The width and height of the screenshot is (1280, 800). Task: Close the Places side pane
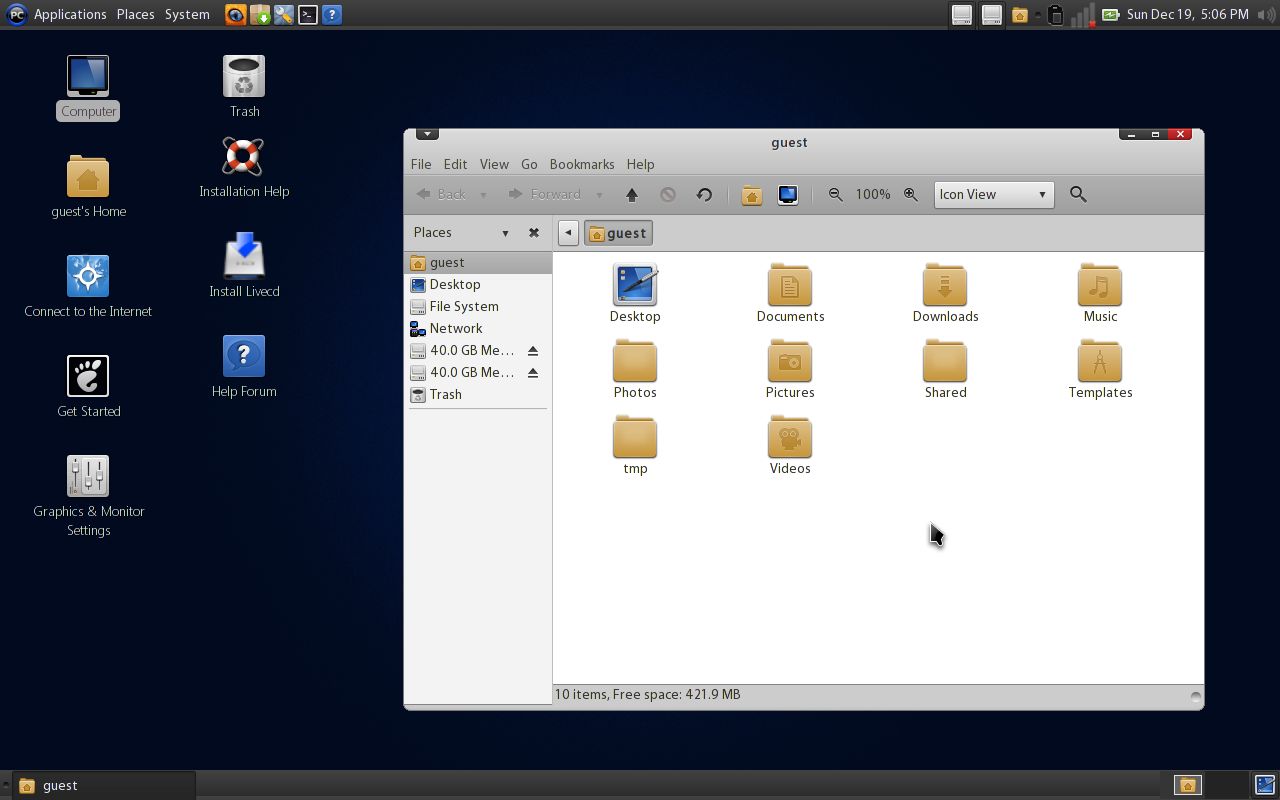(x=534, y=232)
